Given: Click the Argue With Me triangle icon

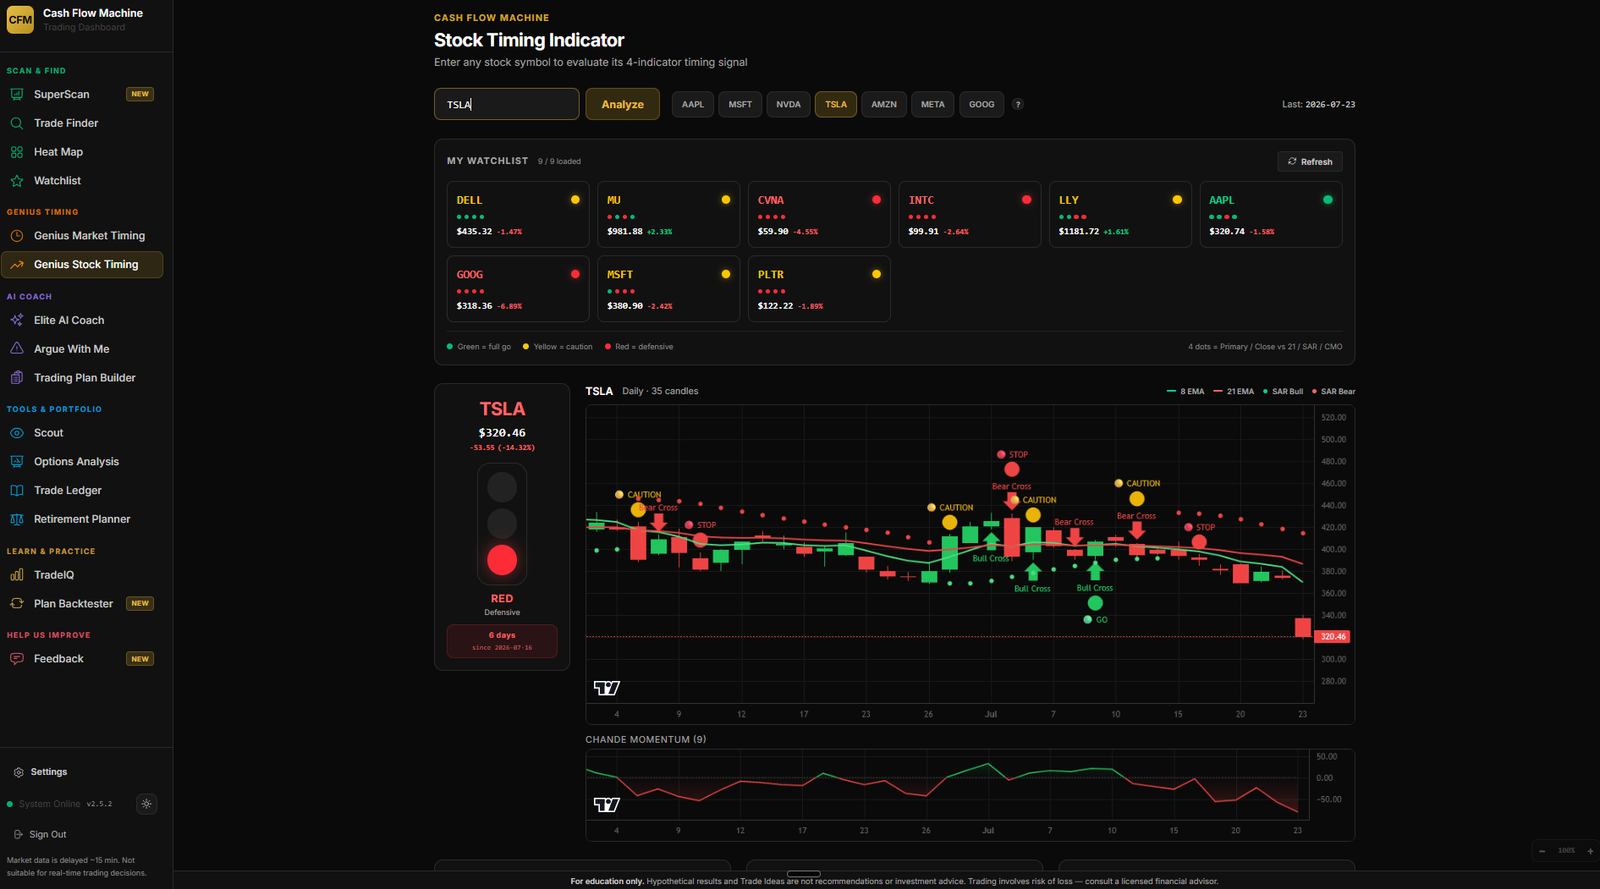Looking at the screenshot, I should pyautogui.click(x=17, y=349).
